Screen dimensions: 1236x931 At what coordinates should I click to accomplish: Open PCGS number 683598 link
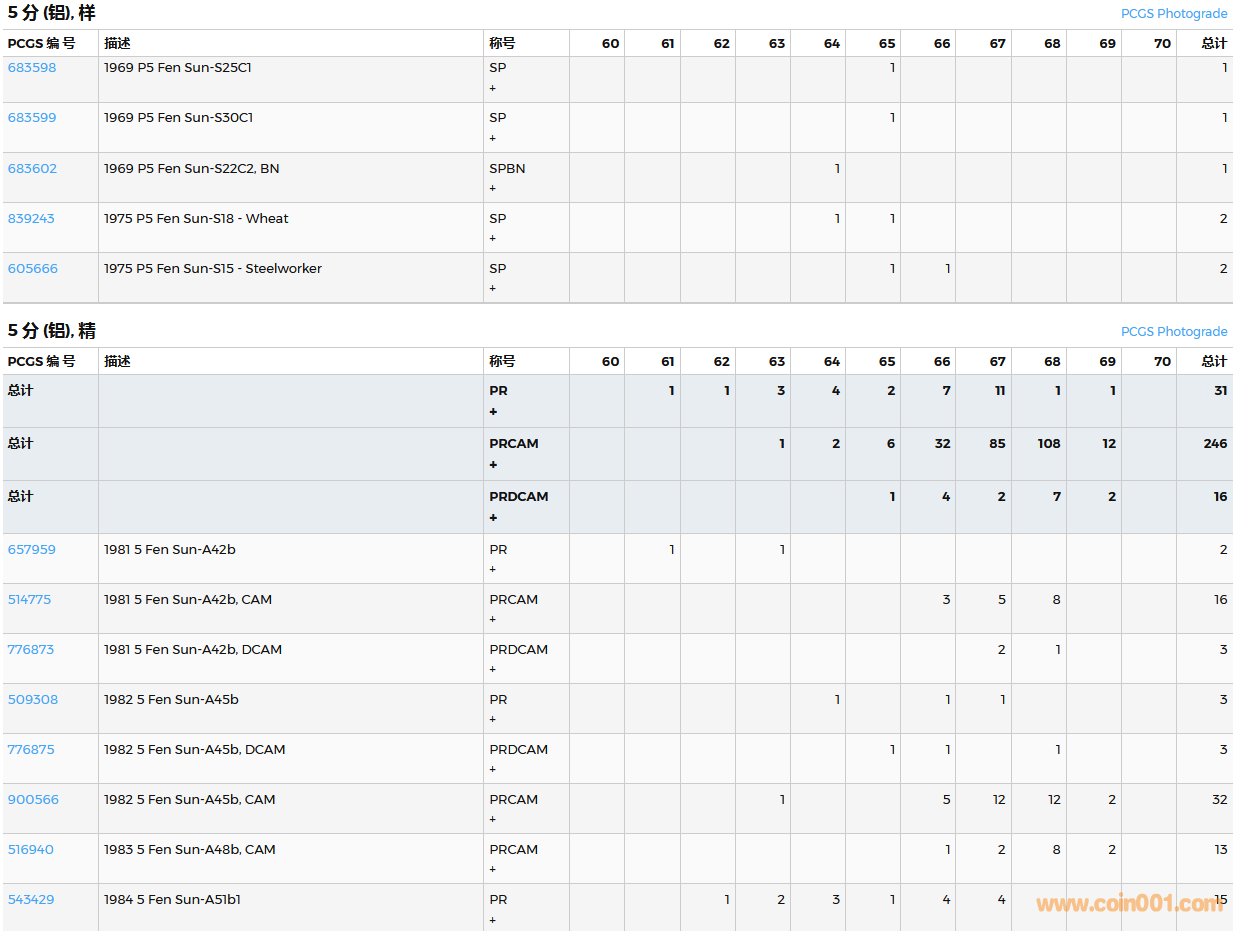(x=32, y=68)
